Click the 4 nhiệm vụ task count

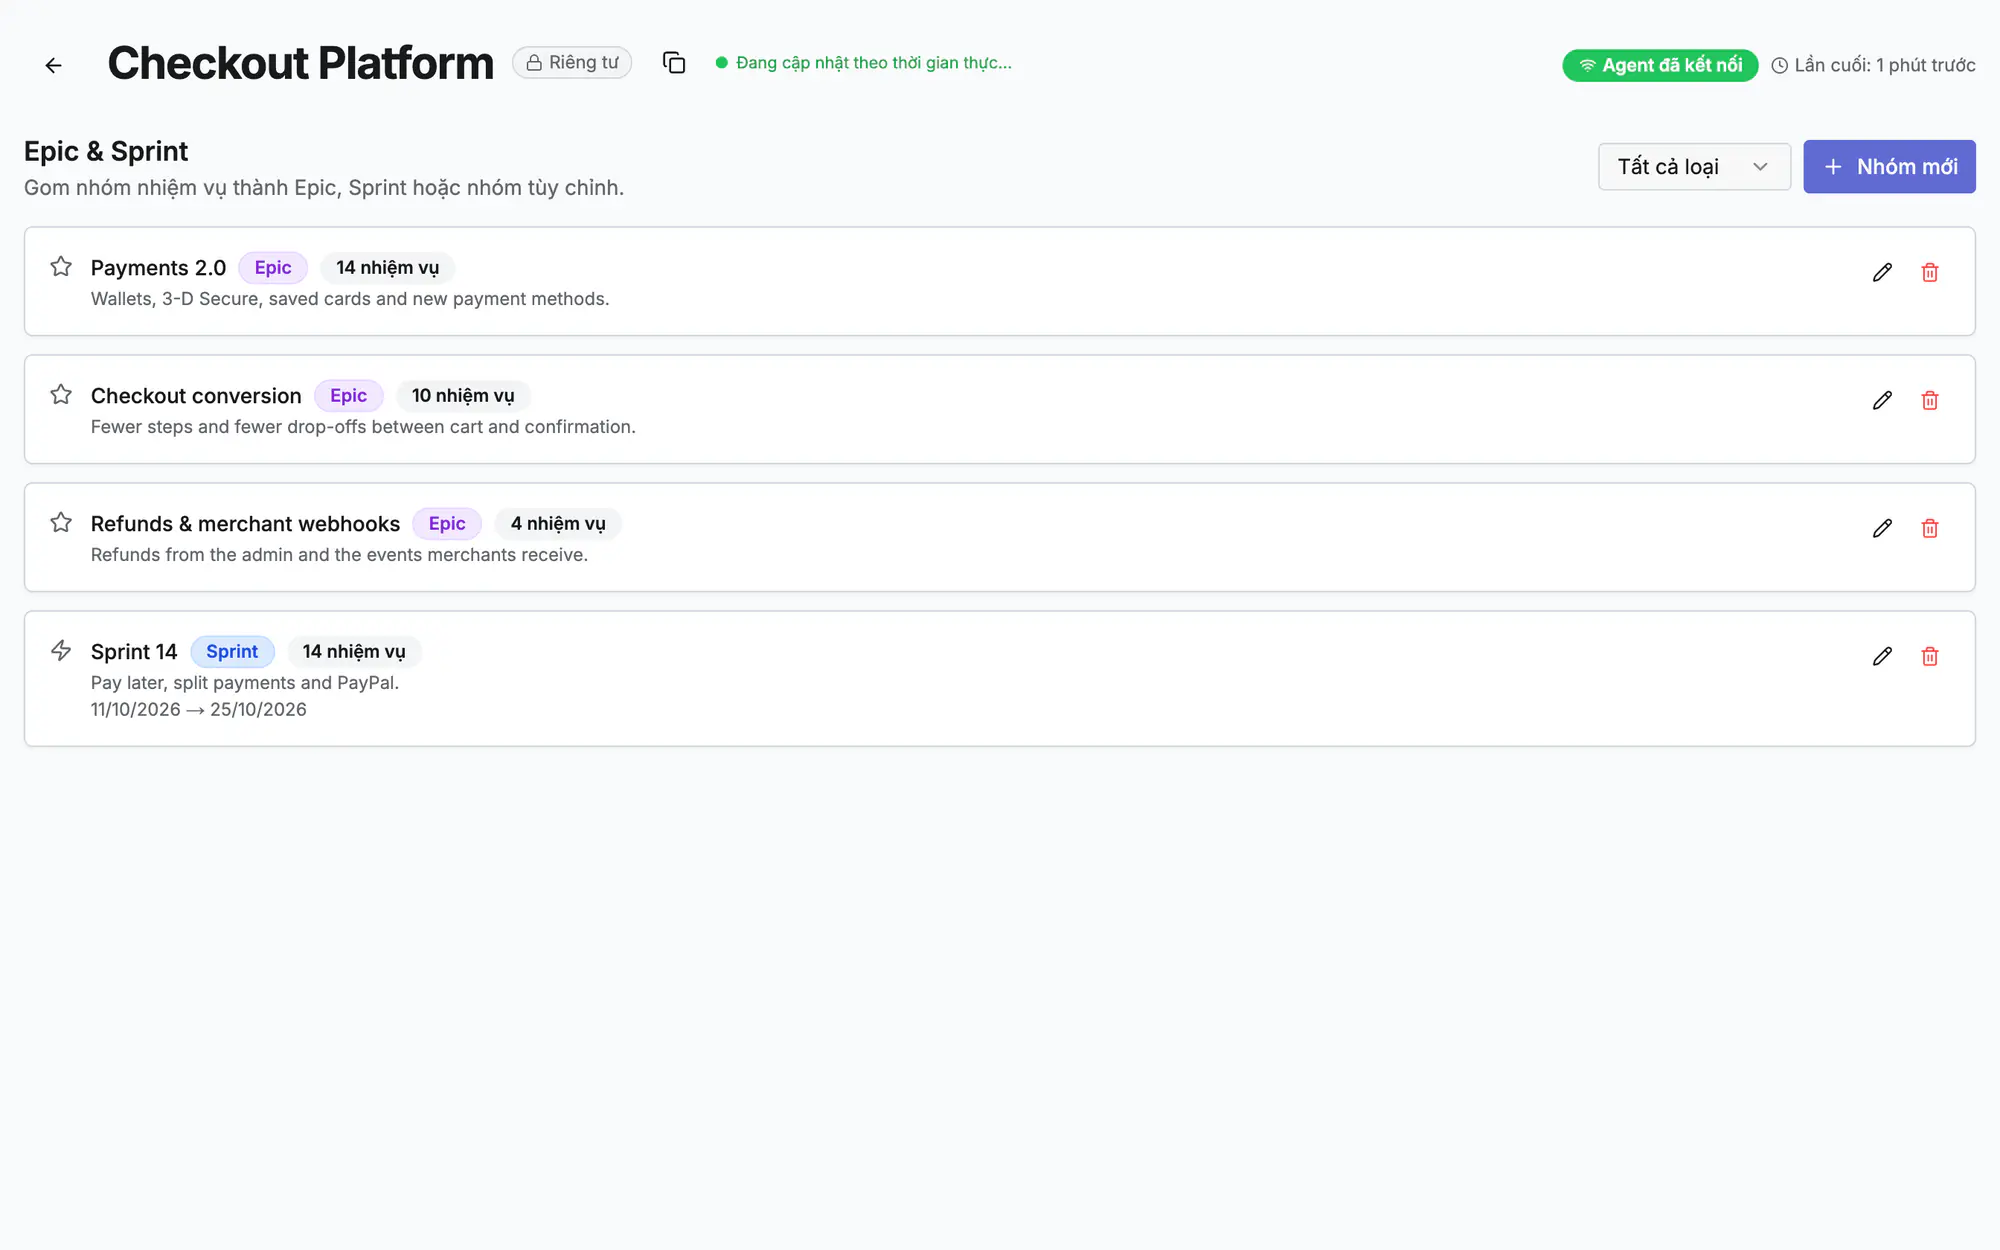tap(558, 523)
